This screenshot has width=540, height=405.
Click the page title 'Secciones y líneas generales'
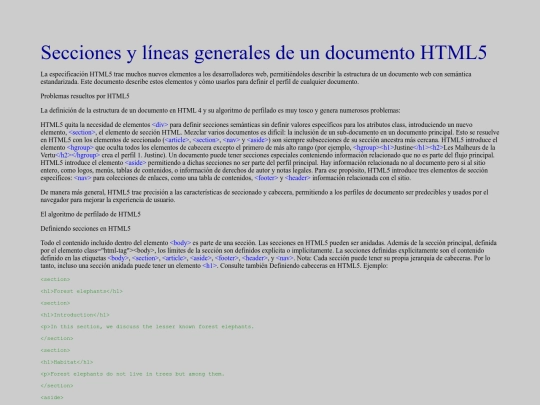coord(264,52)
